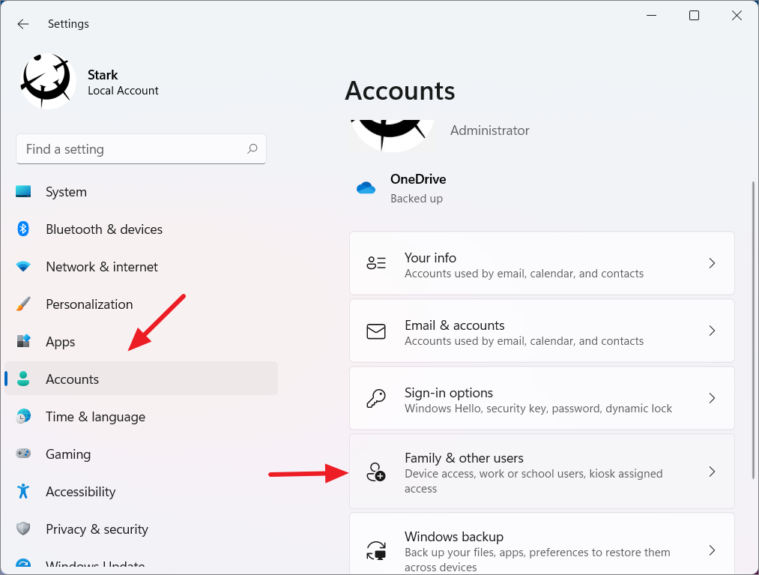Open Privacy & security settings
This screenshot has width=759, height=575.
pos(141,529)
